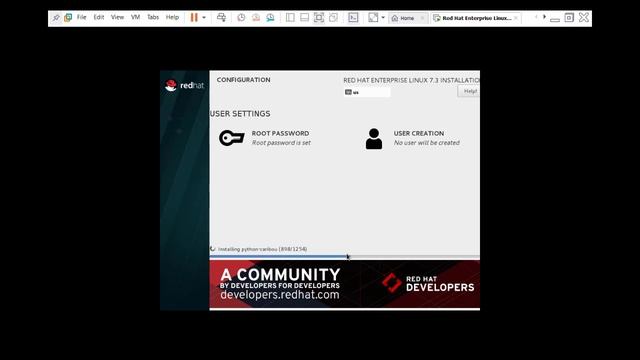The height and width of the screenshot is (360, 640).
Task: Click the installation spinner icon
Action: coord(213,249)
